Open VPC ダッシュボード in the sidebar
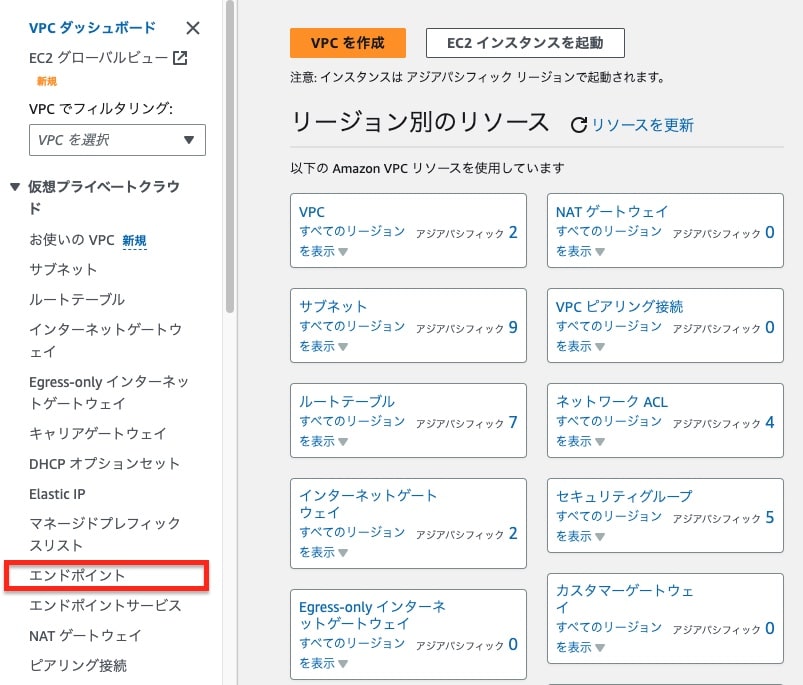The image size is (803, 685). pos(92,28)
